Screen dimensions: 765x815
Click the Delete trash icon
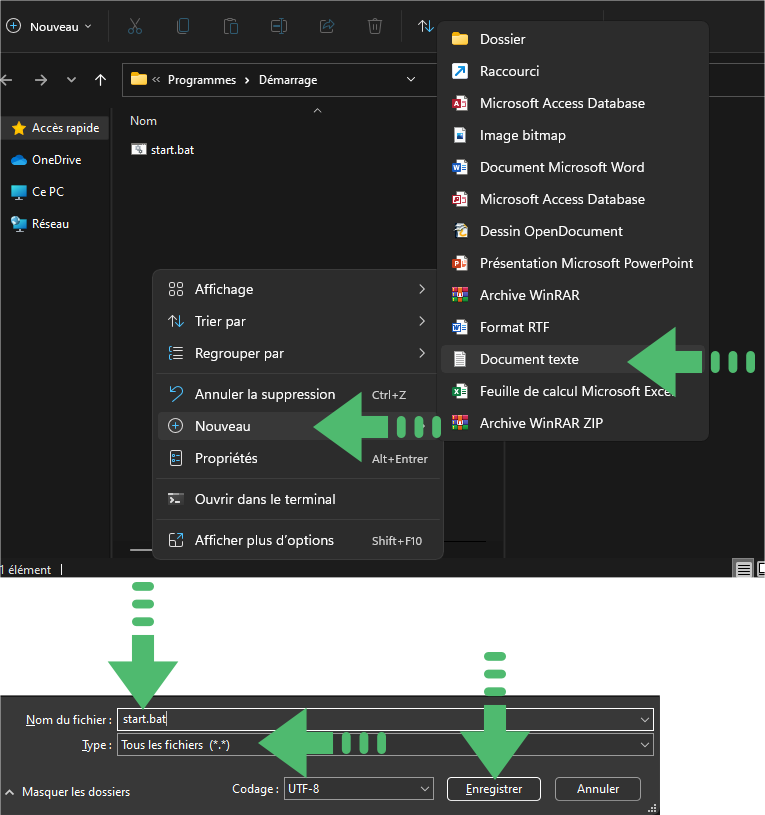point(375,26)
